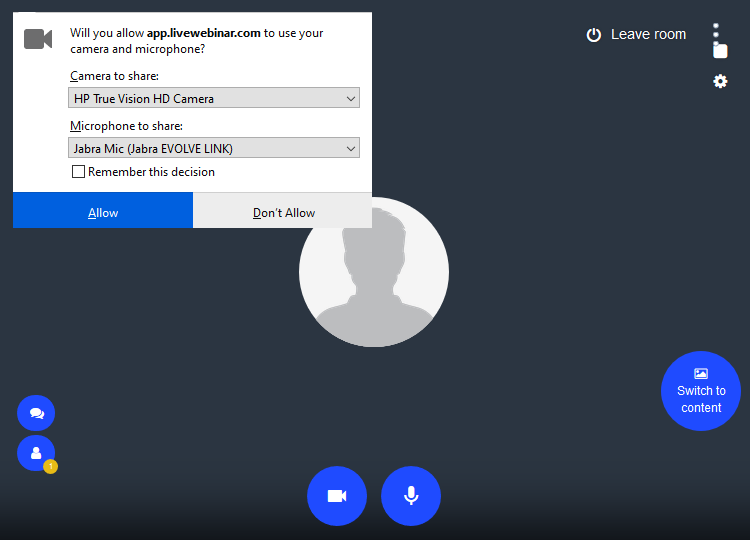The image size is (750, 540).
Task: Click the Allow button
Action: pyautogui.click(x=103, y=211)
